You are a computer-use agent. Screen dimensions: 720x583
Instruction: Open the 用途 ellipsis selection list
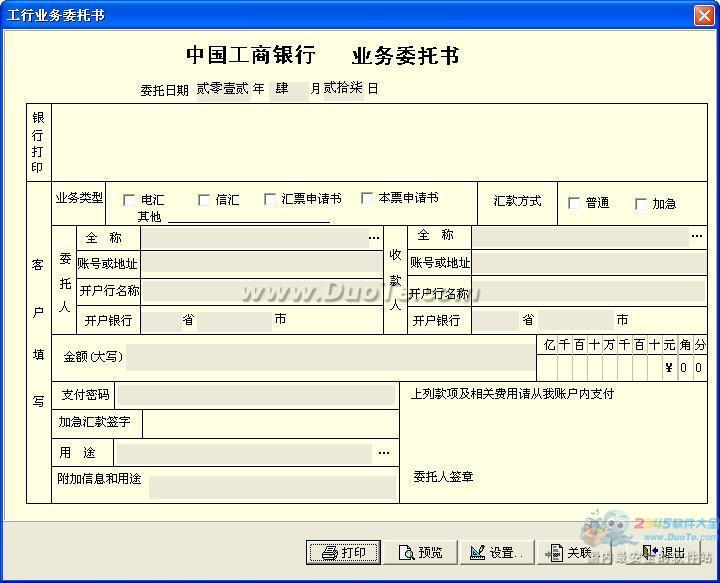tap(384, 453)
